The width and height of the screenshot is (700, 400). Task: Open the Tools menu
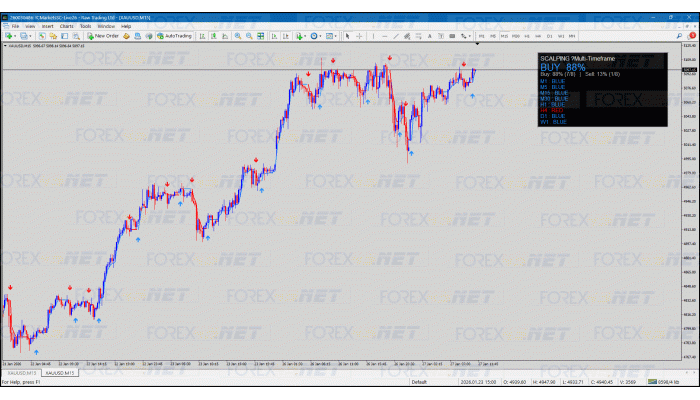tap(86, 26)
